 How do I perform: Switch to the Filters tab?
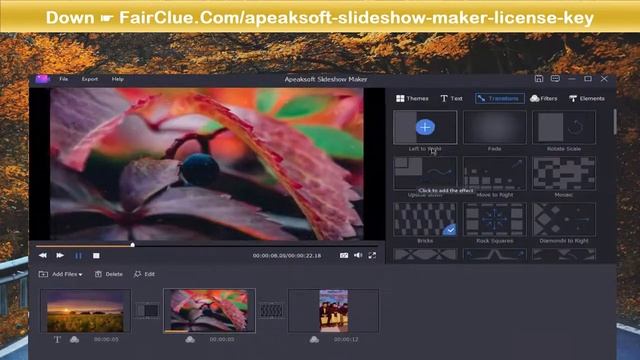(x=544, y=98)
